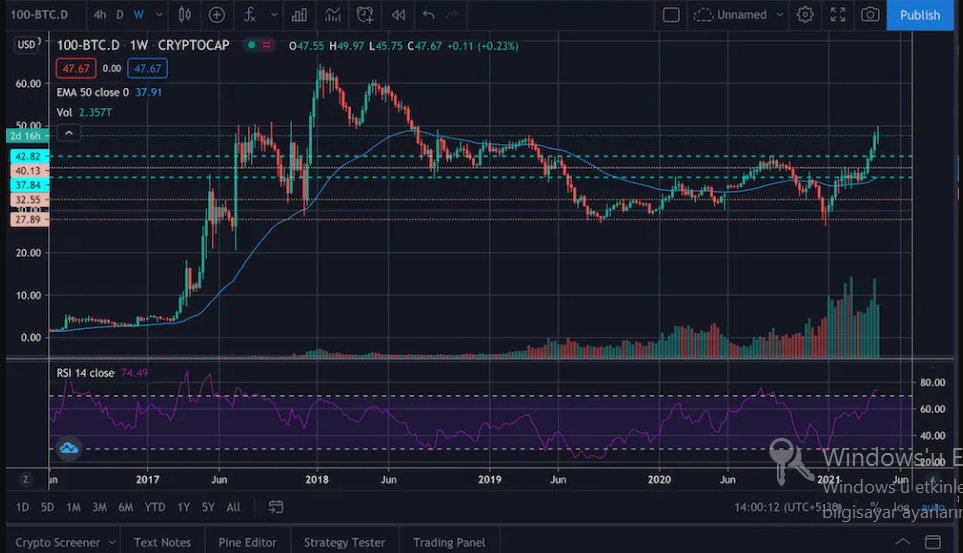Start bar replay with the rewind icon
963x553 pixels.
click(x=399, y=15)
